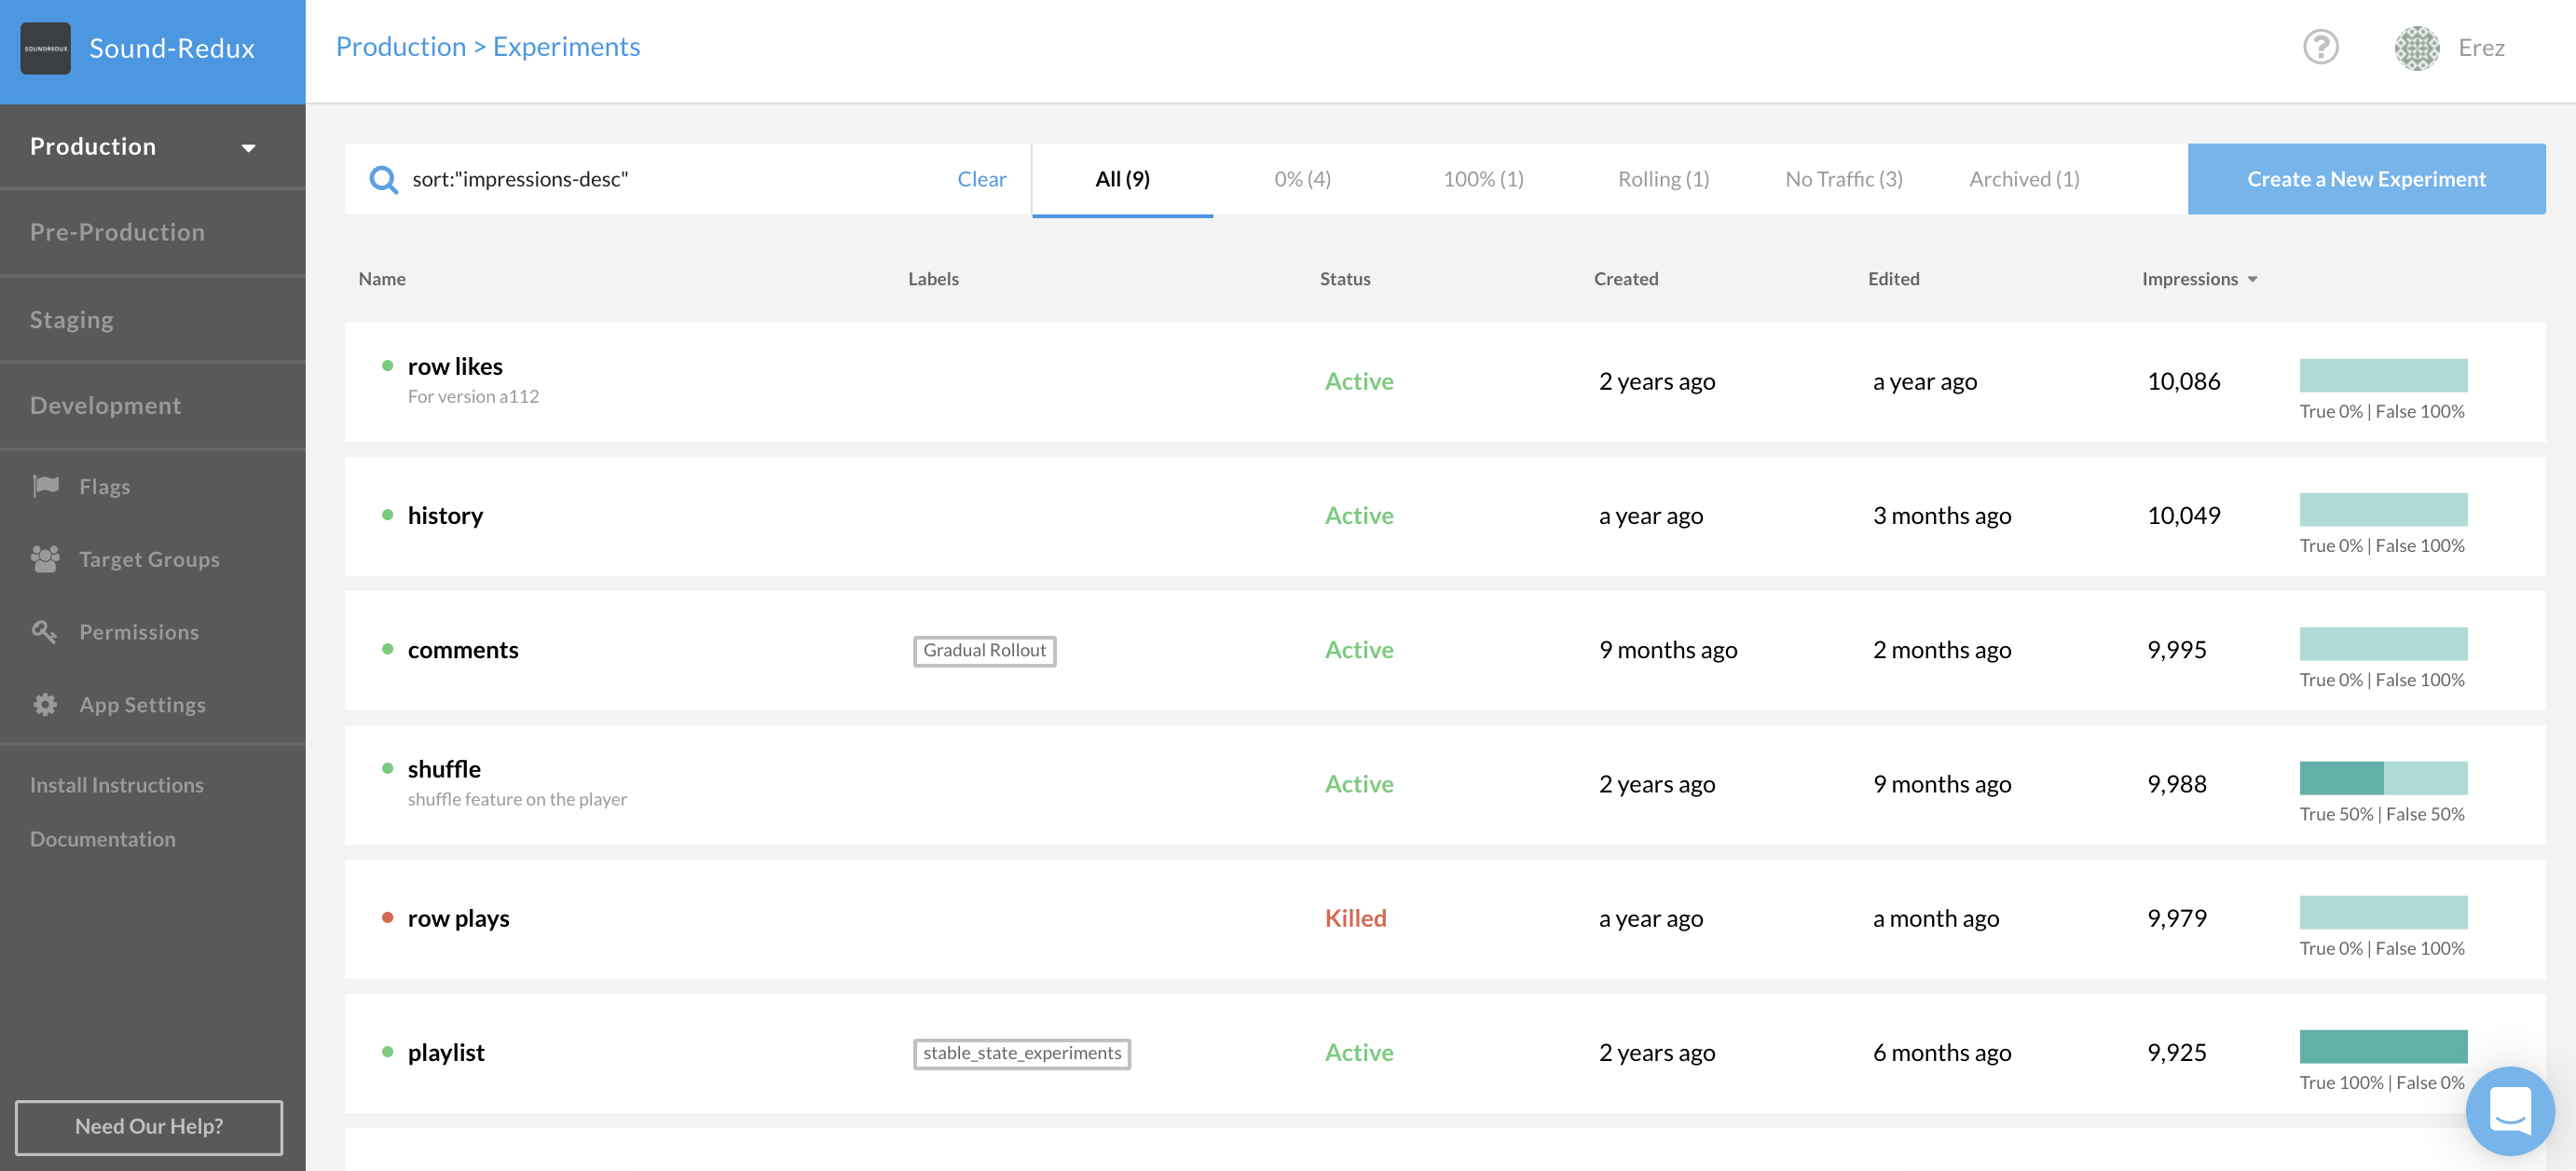Image resolution: width=2576 pixels, height=1171 pixels.
Task: Switch to the 100% (1) tab
Action: (1483, 179)
